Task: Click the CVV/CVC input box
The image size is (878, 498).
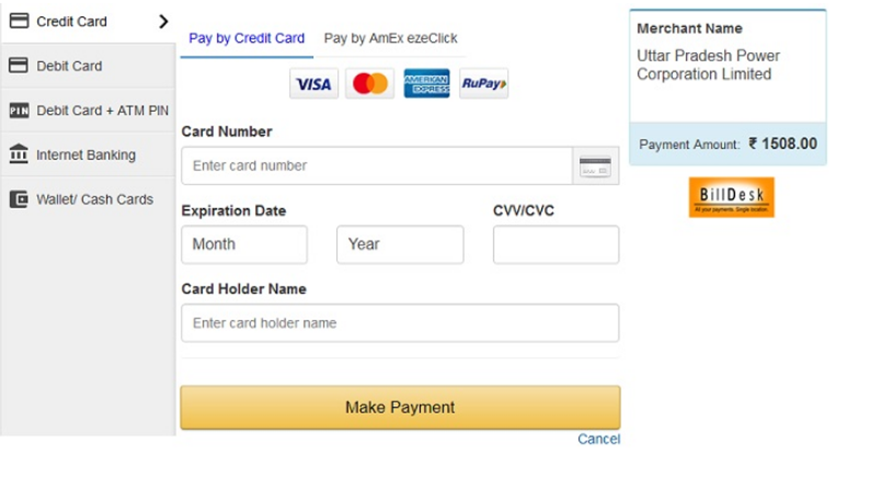Action: pos(556,245)
